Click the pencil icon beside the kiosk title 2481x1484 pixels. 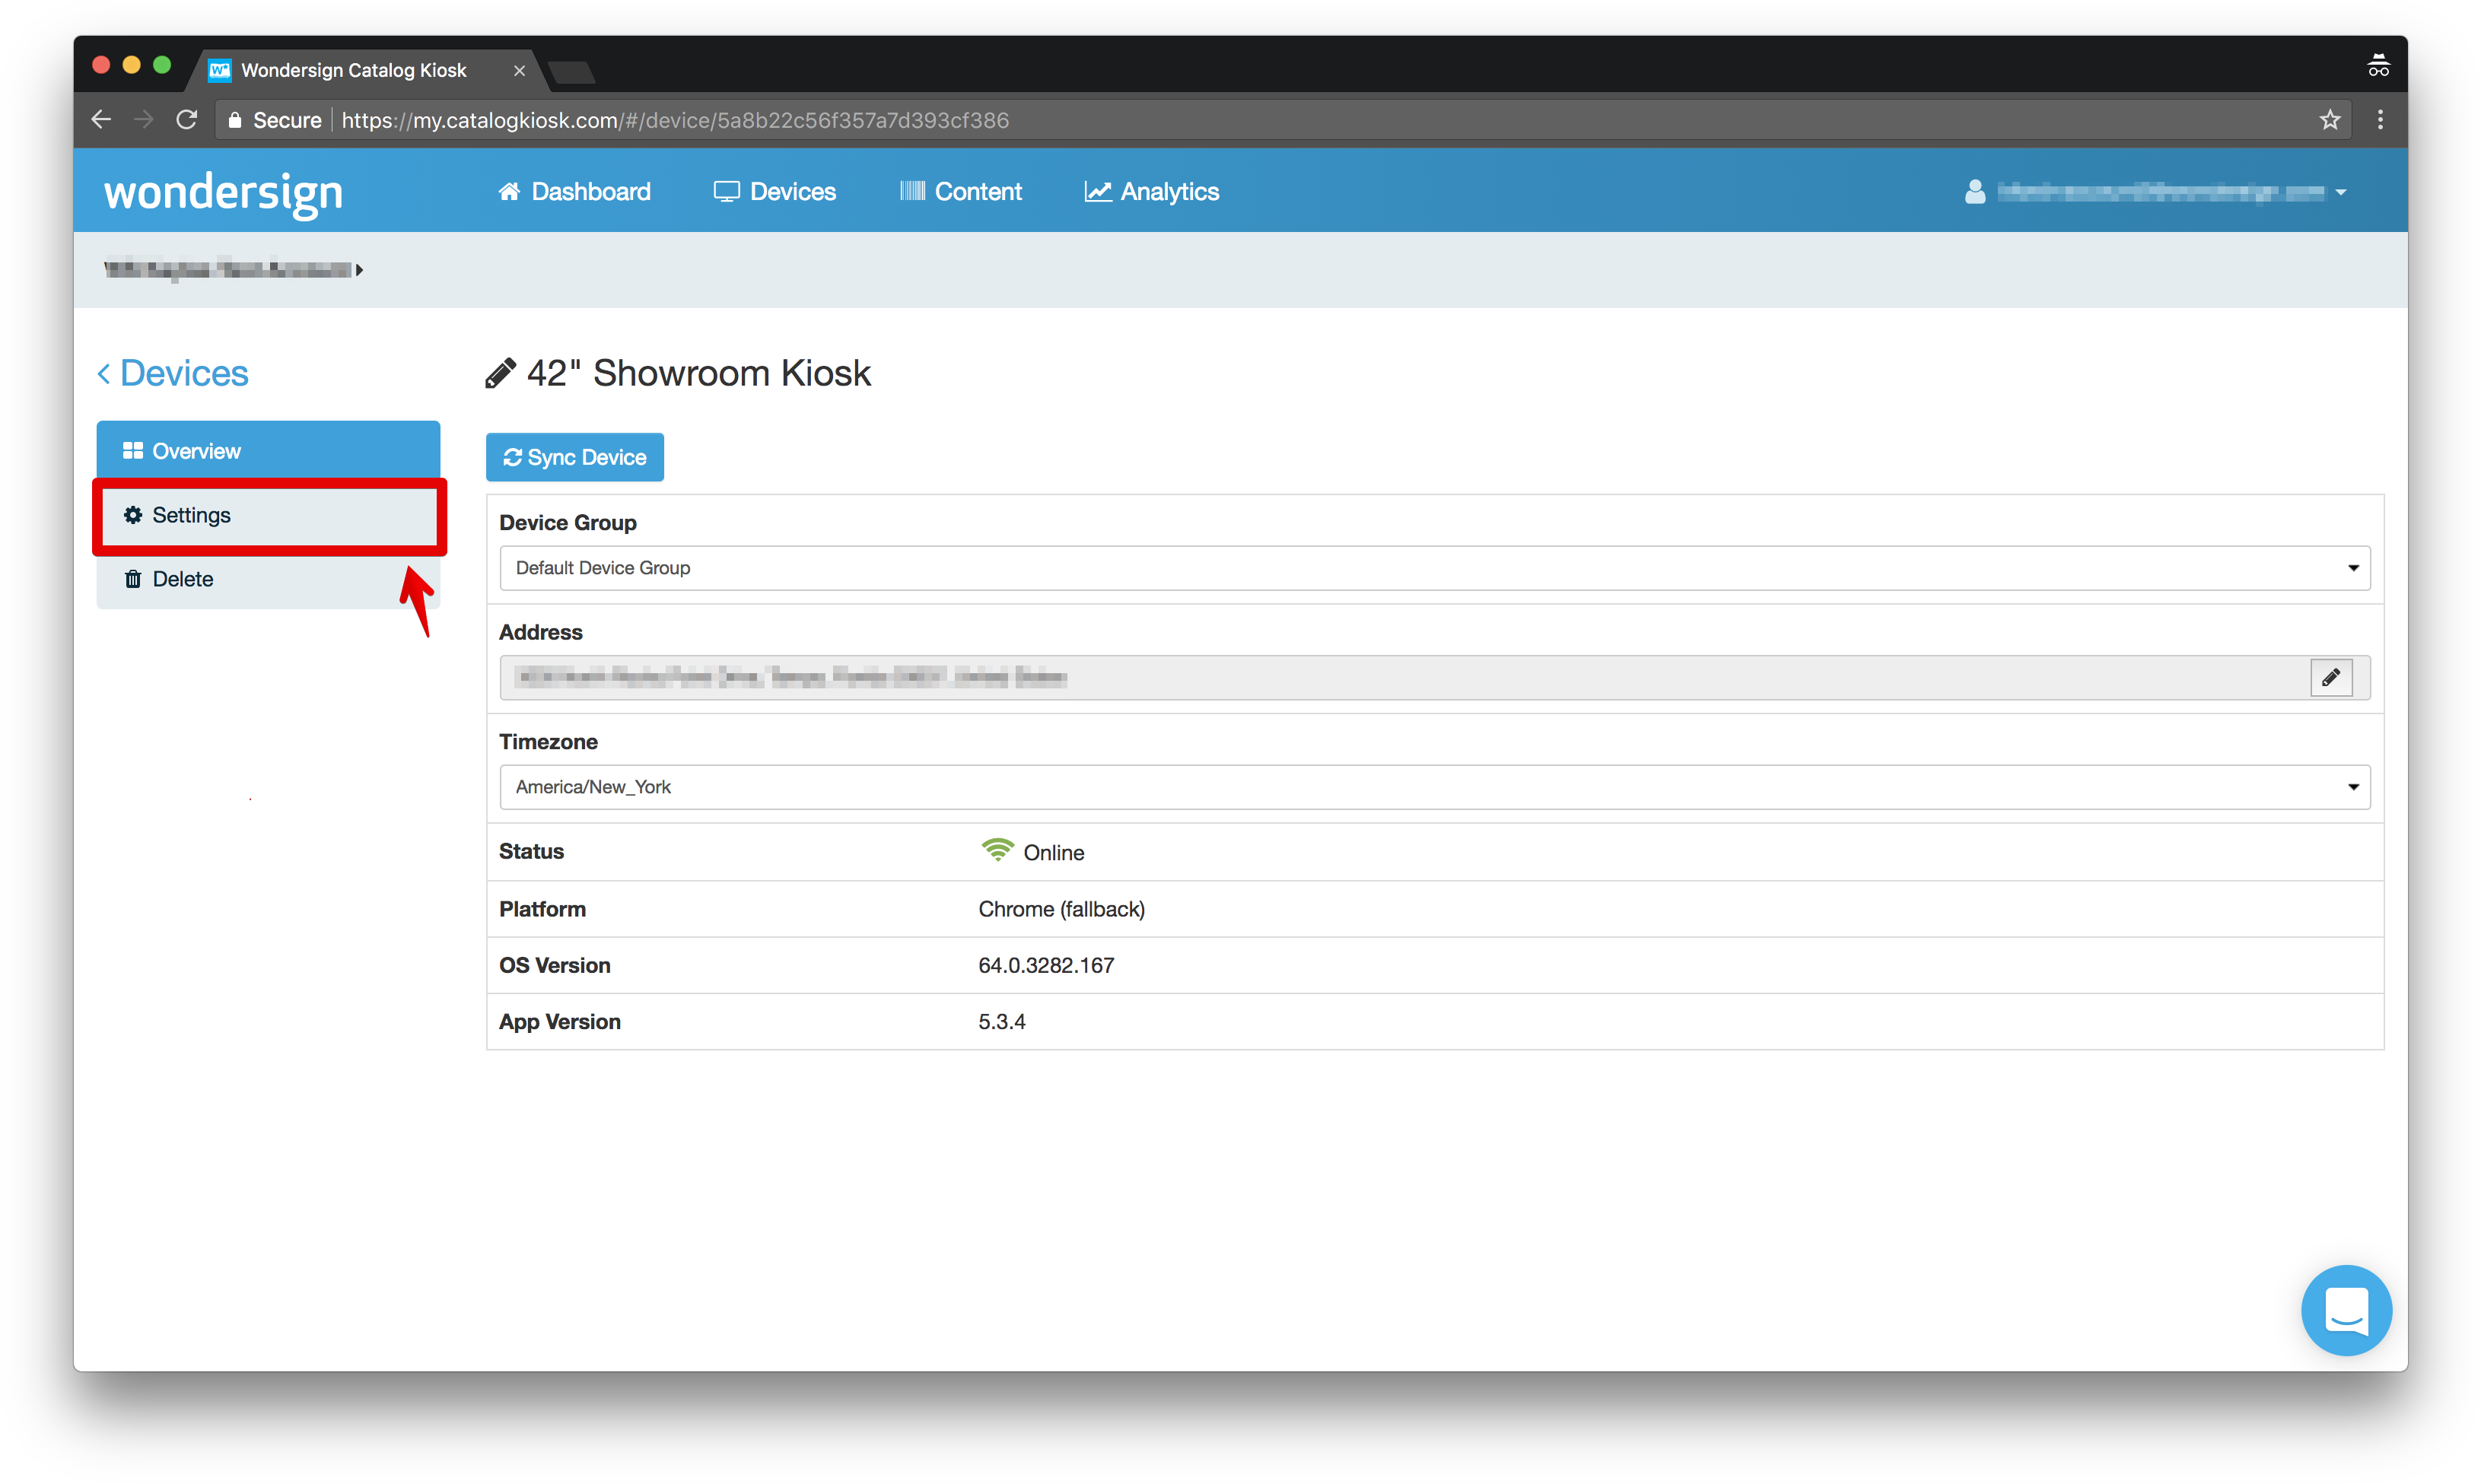pos(500,373)
